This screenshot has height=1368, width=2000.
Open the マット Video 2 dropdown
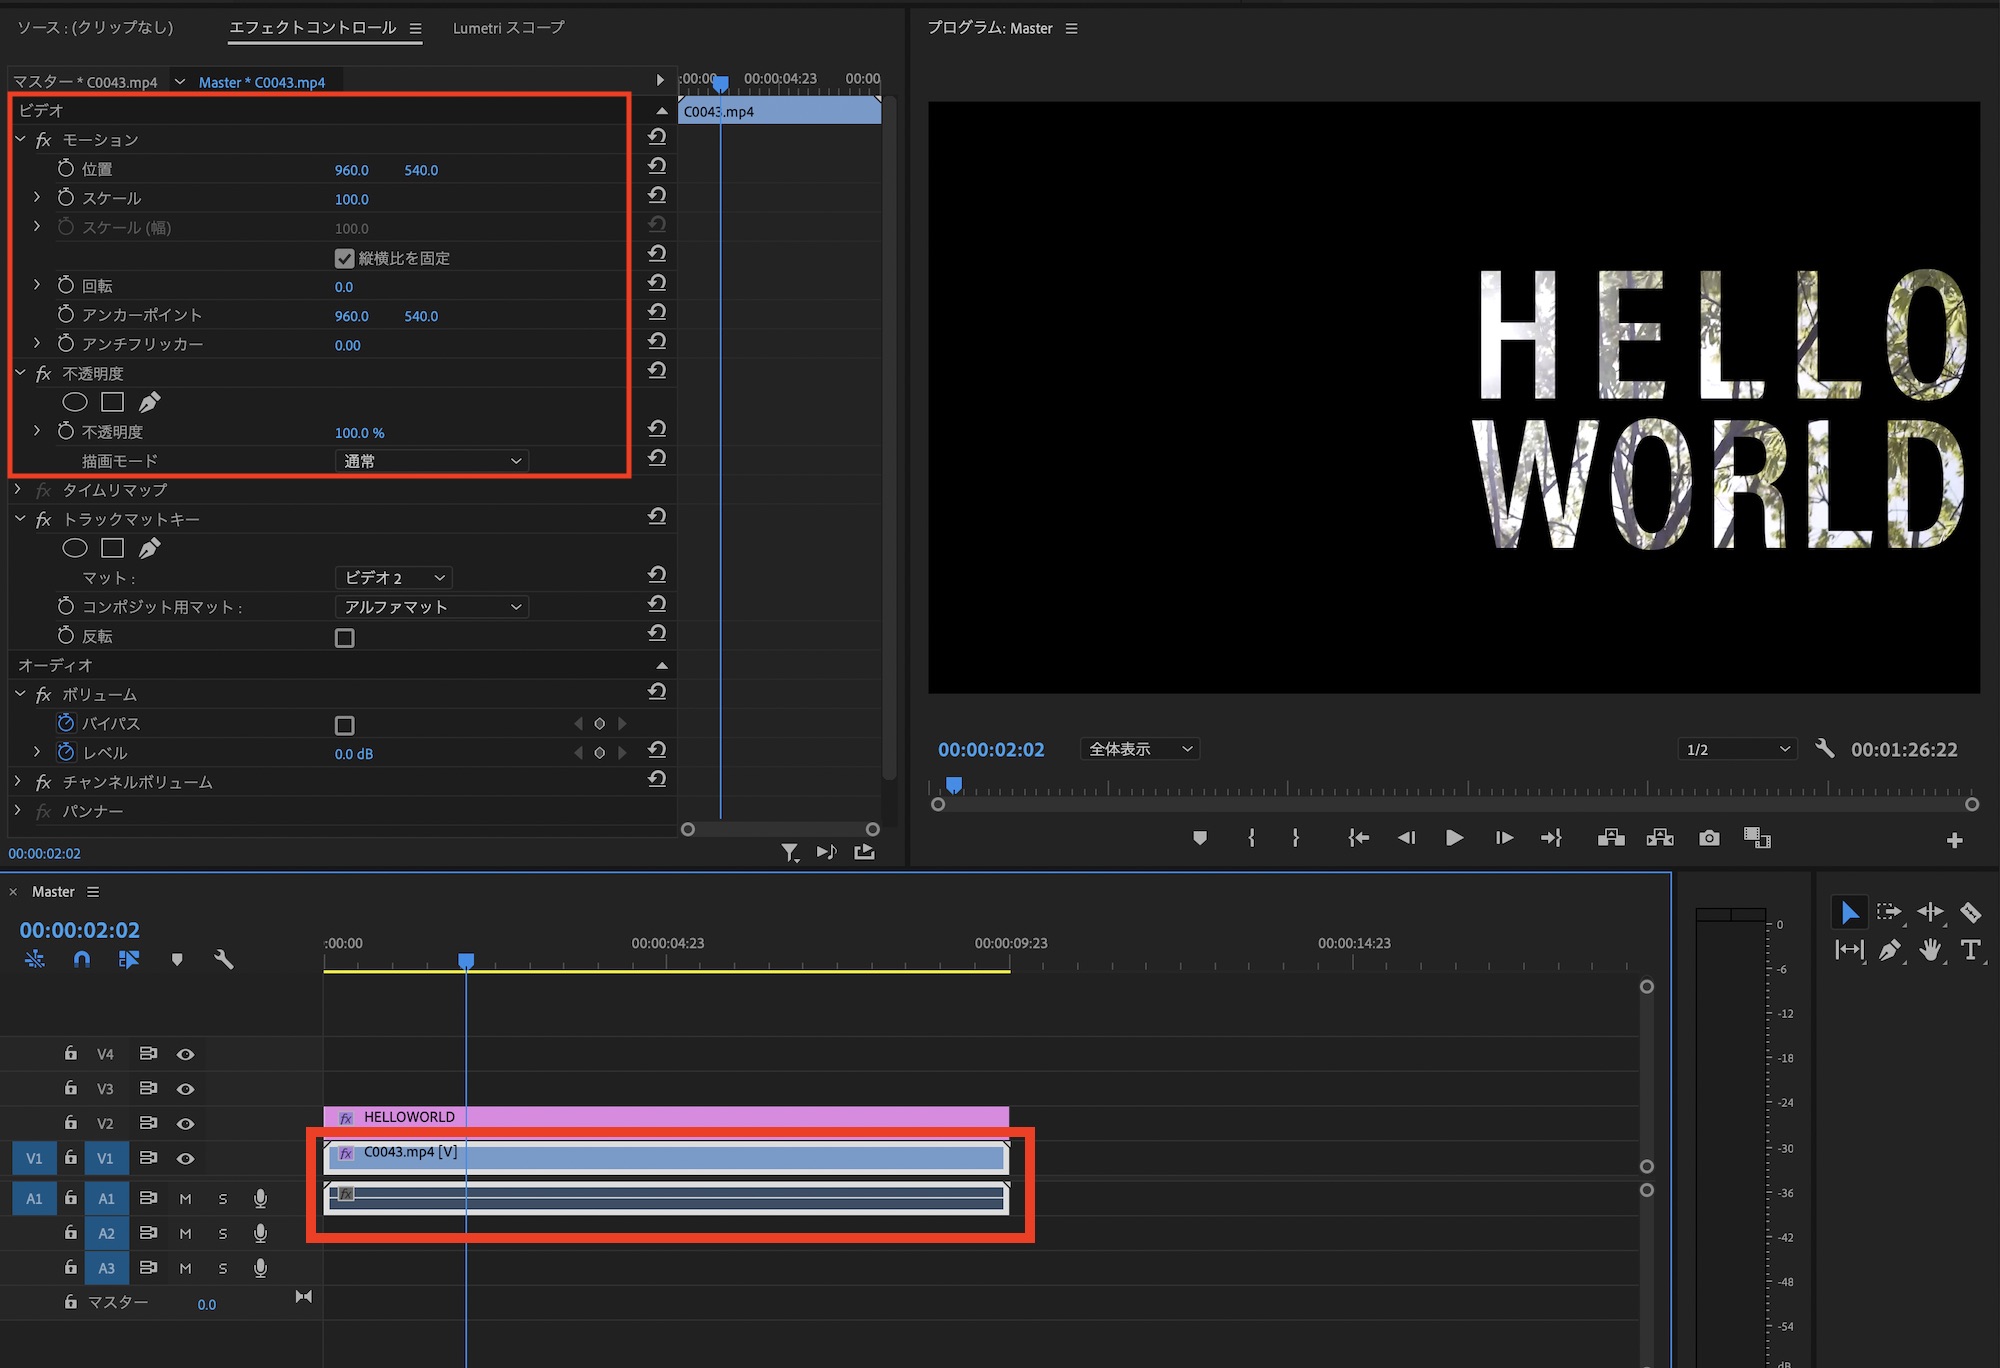pyautogui.click(x=393, y=578)
